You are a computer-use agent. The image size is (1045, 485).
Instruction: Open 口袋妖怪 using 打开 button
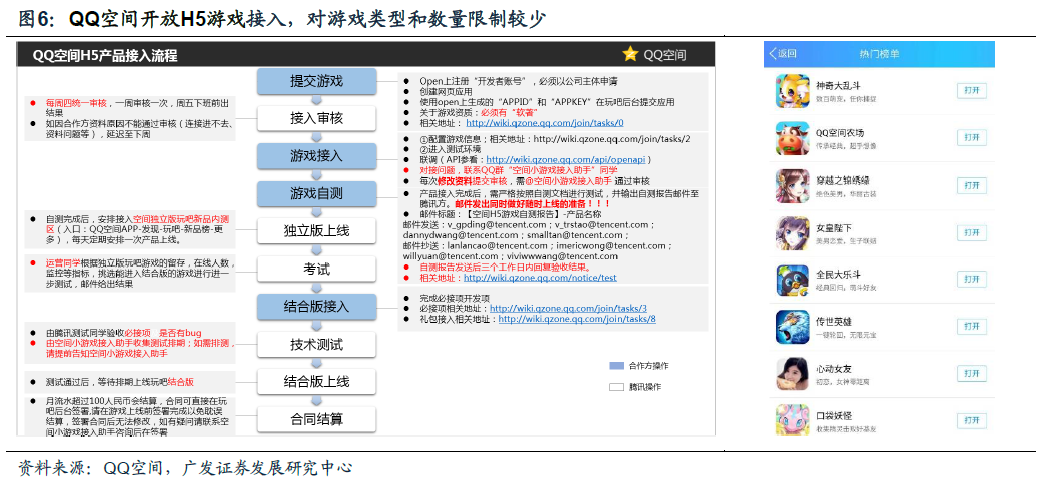(972, 420)
